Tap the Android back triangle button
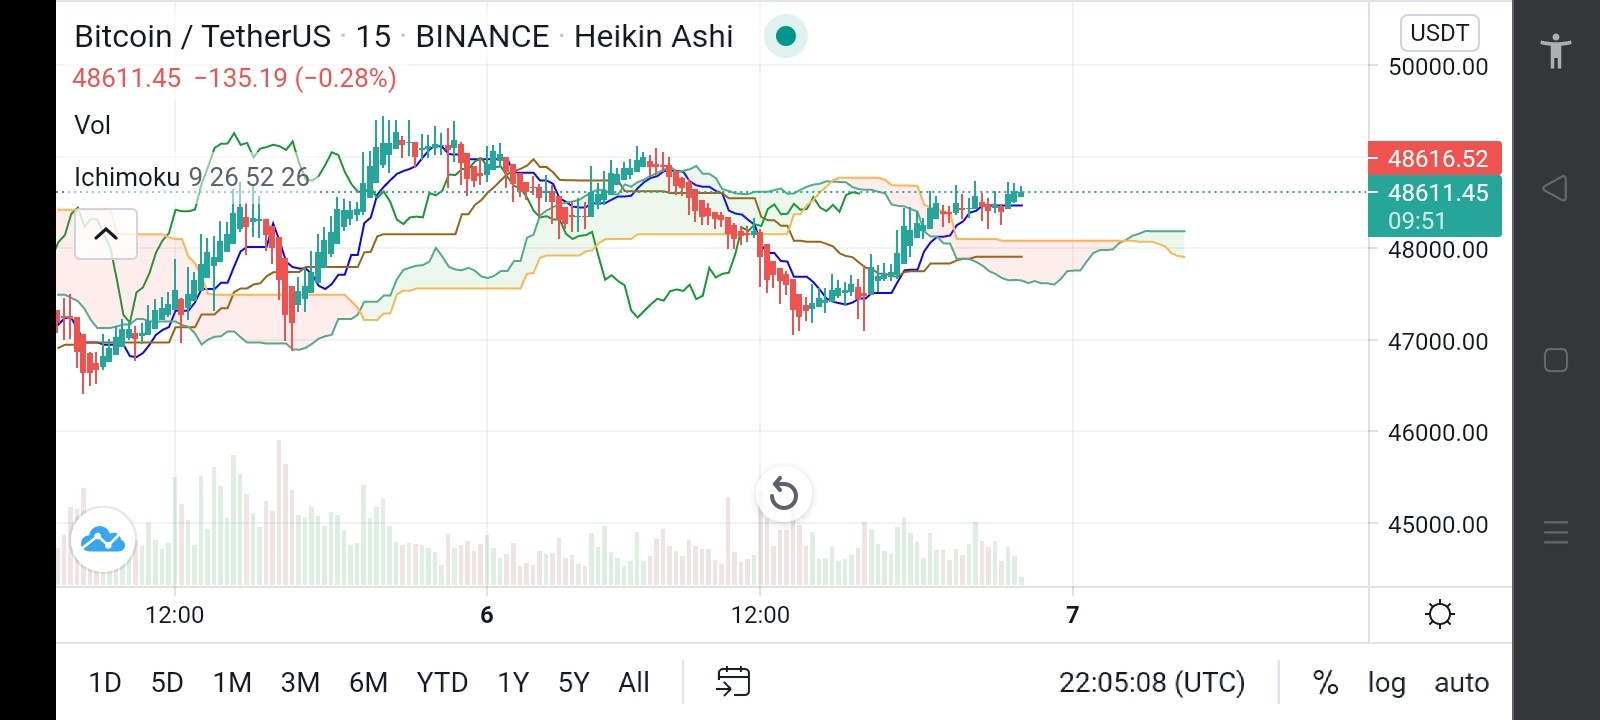 click(x=1555, y=188)
